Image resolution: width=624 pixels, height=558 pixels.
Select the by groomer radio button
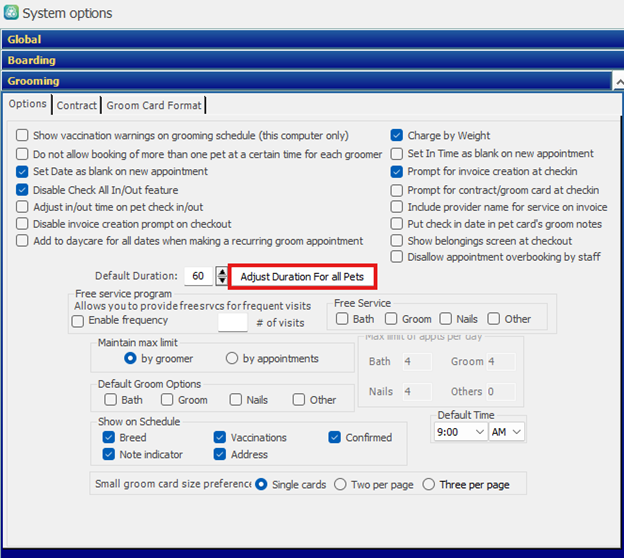(130, 358)
